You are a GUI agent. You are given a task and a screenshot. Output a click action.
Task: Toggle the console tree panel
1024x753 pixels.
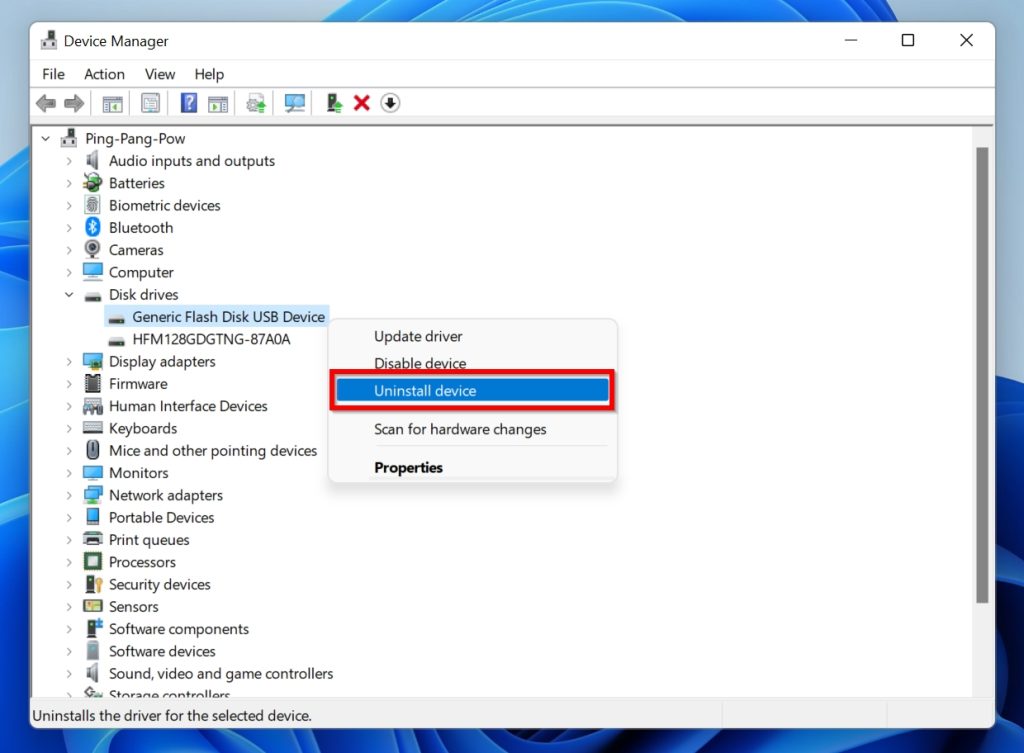tap(112, 103)
